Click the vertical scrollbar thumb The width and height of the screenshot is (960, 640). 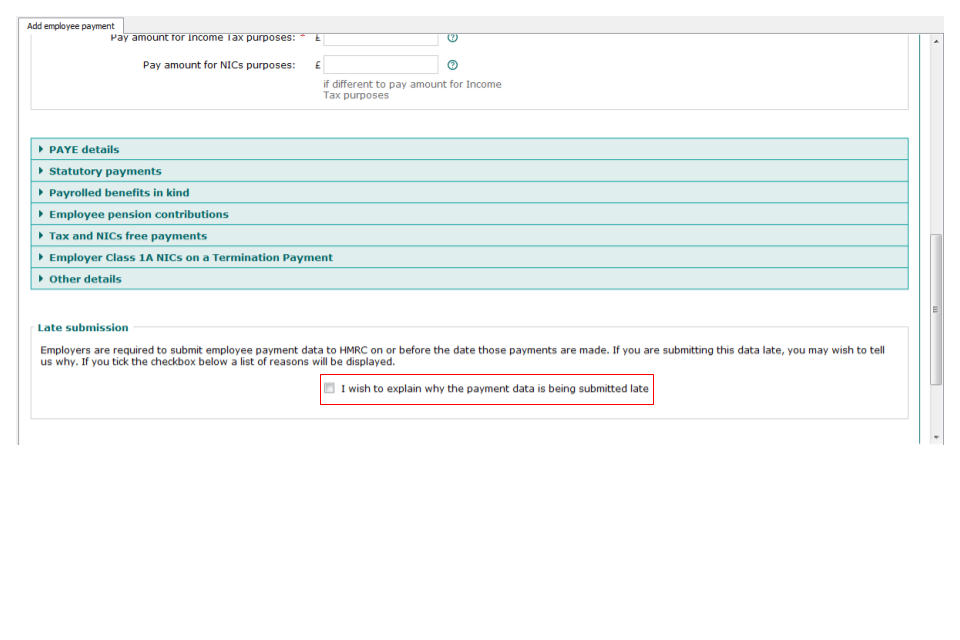coord(936,309)
